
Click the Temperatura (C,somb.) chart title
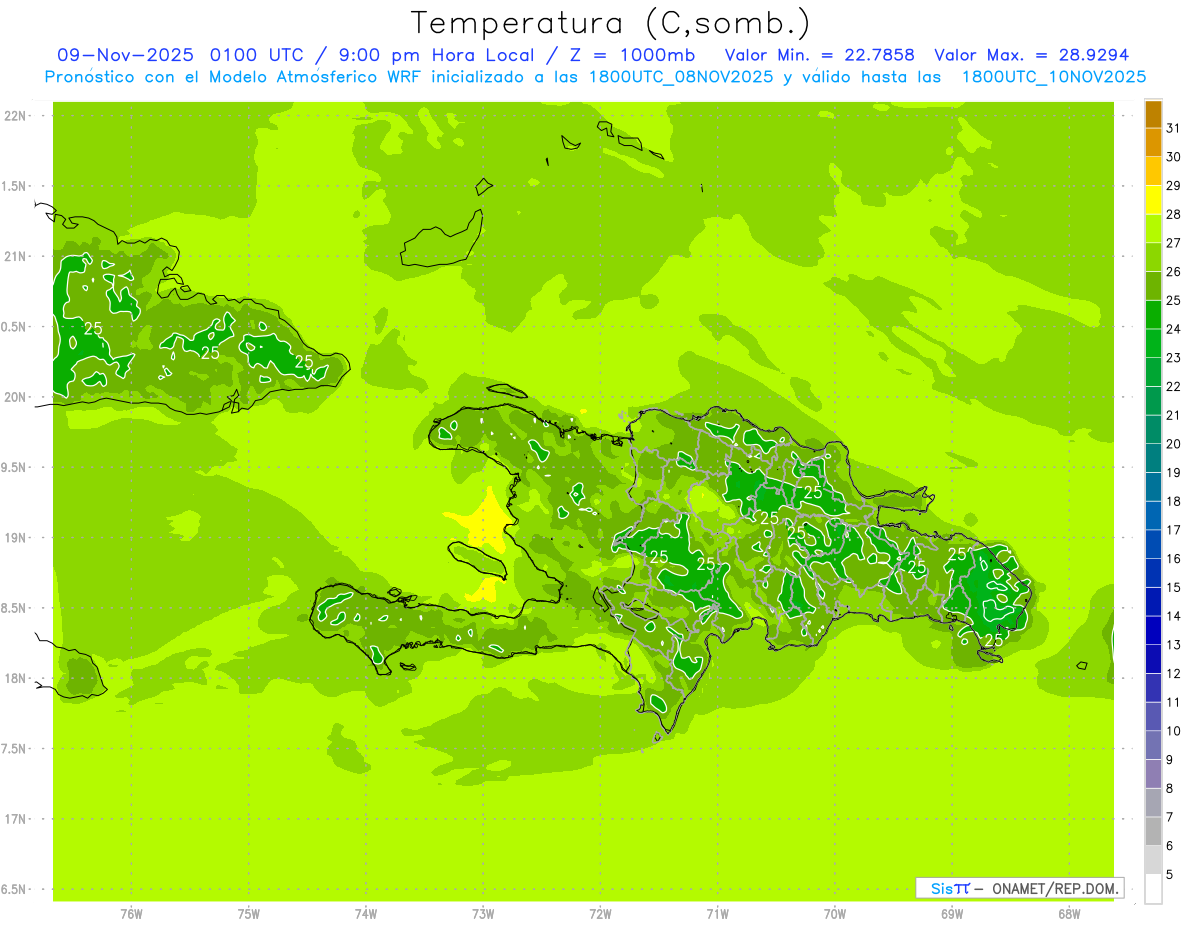click(x=611, y=22)
